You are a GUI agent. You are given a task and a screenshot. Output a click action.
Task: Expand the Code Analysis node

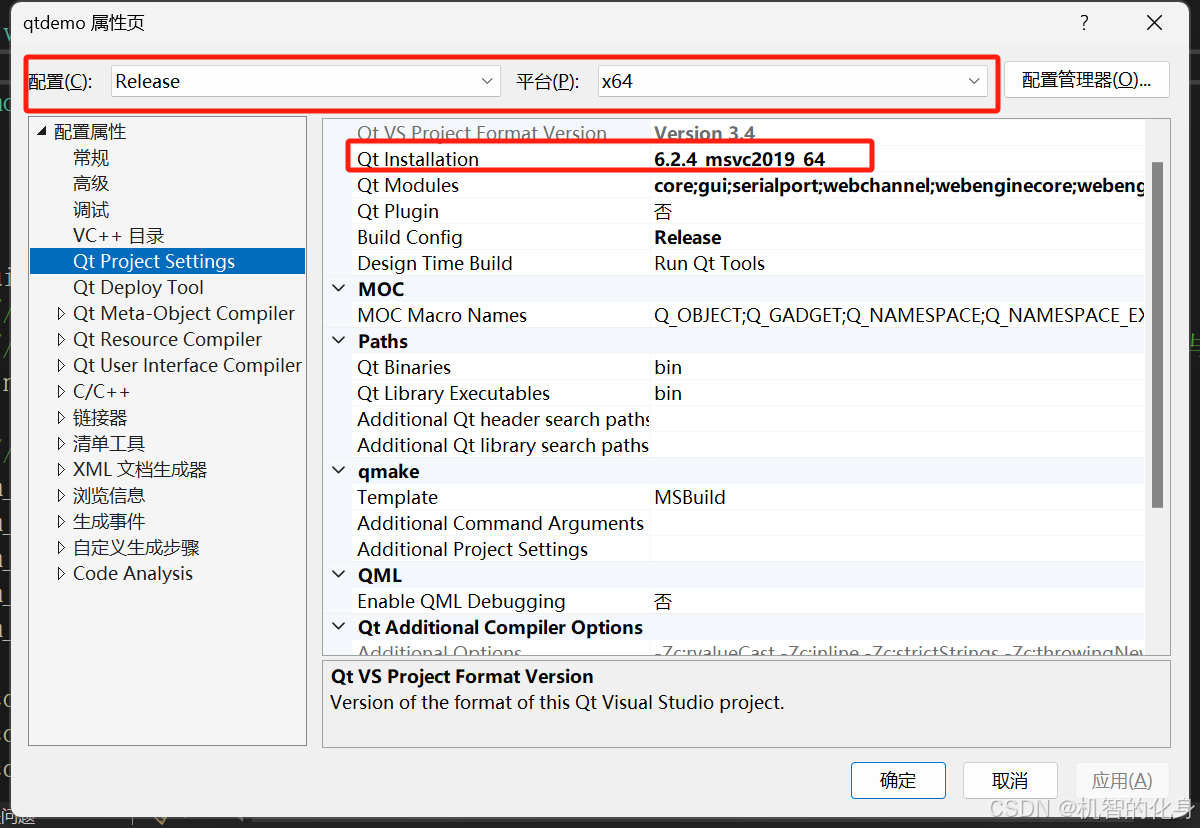[62, 574]
